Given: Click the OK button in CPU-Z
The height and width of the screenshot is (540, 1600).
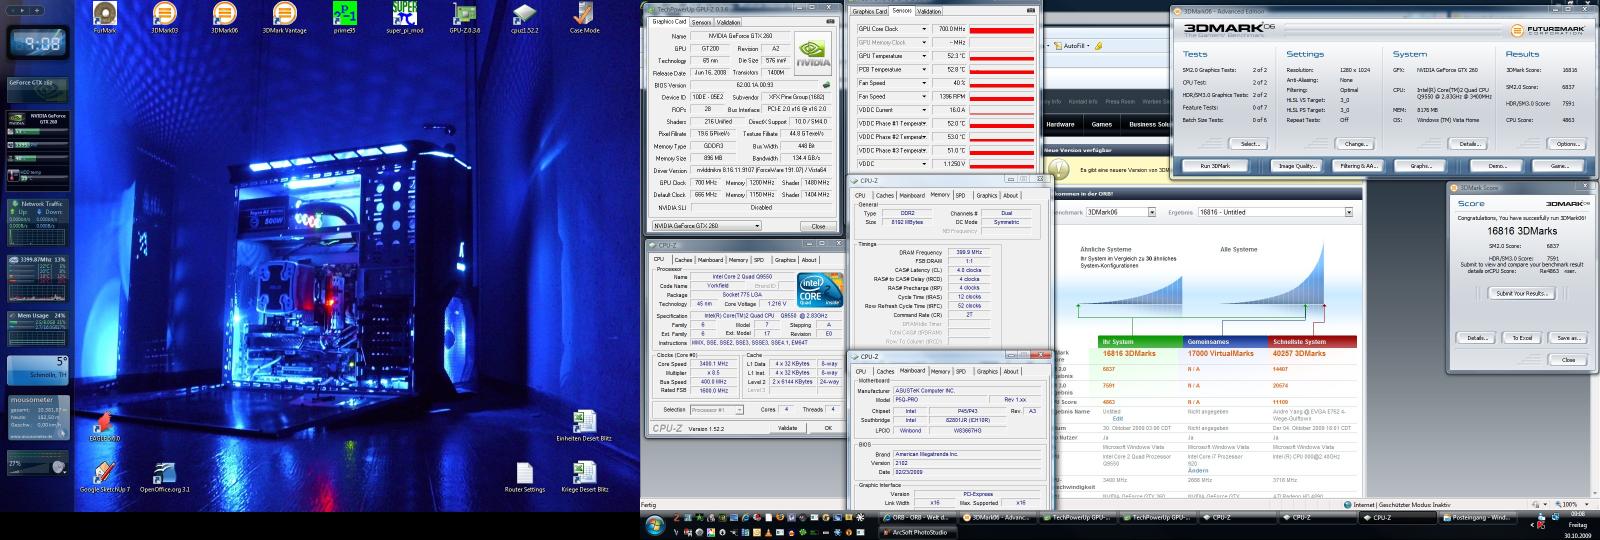Looking at the screenshot, I should coord(826,428).
